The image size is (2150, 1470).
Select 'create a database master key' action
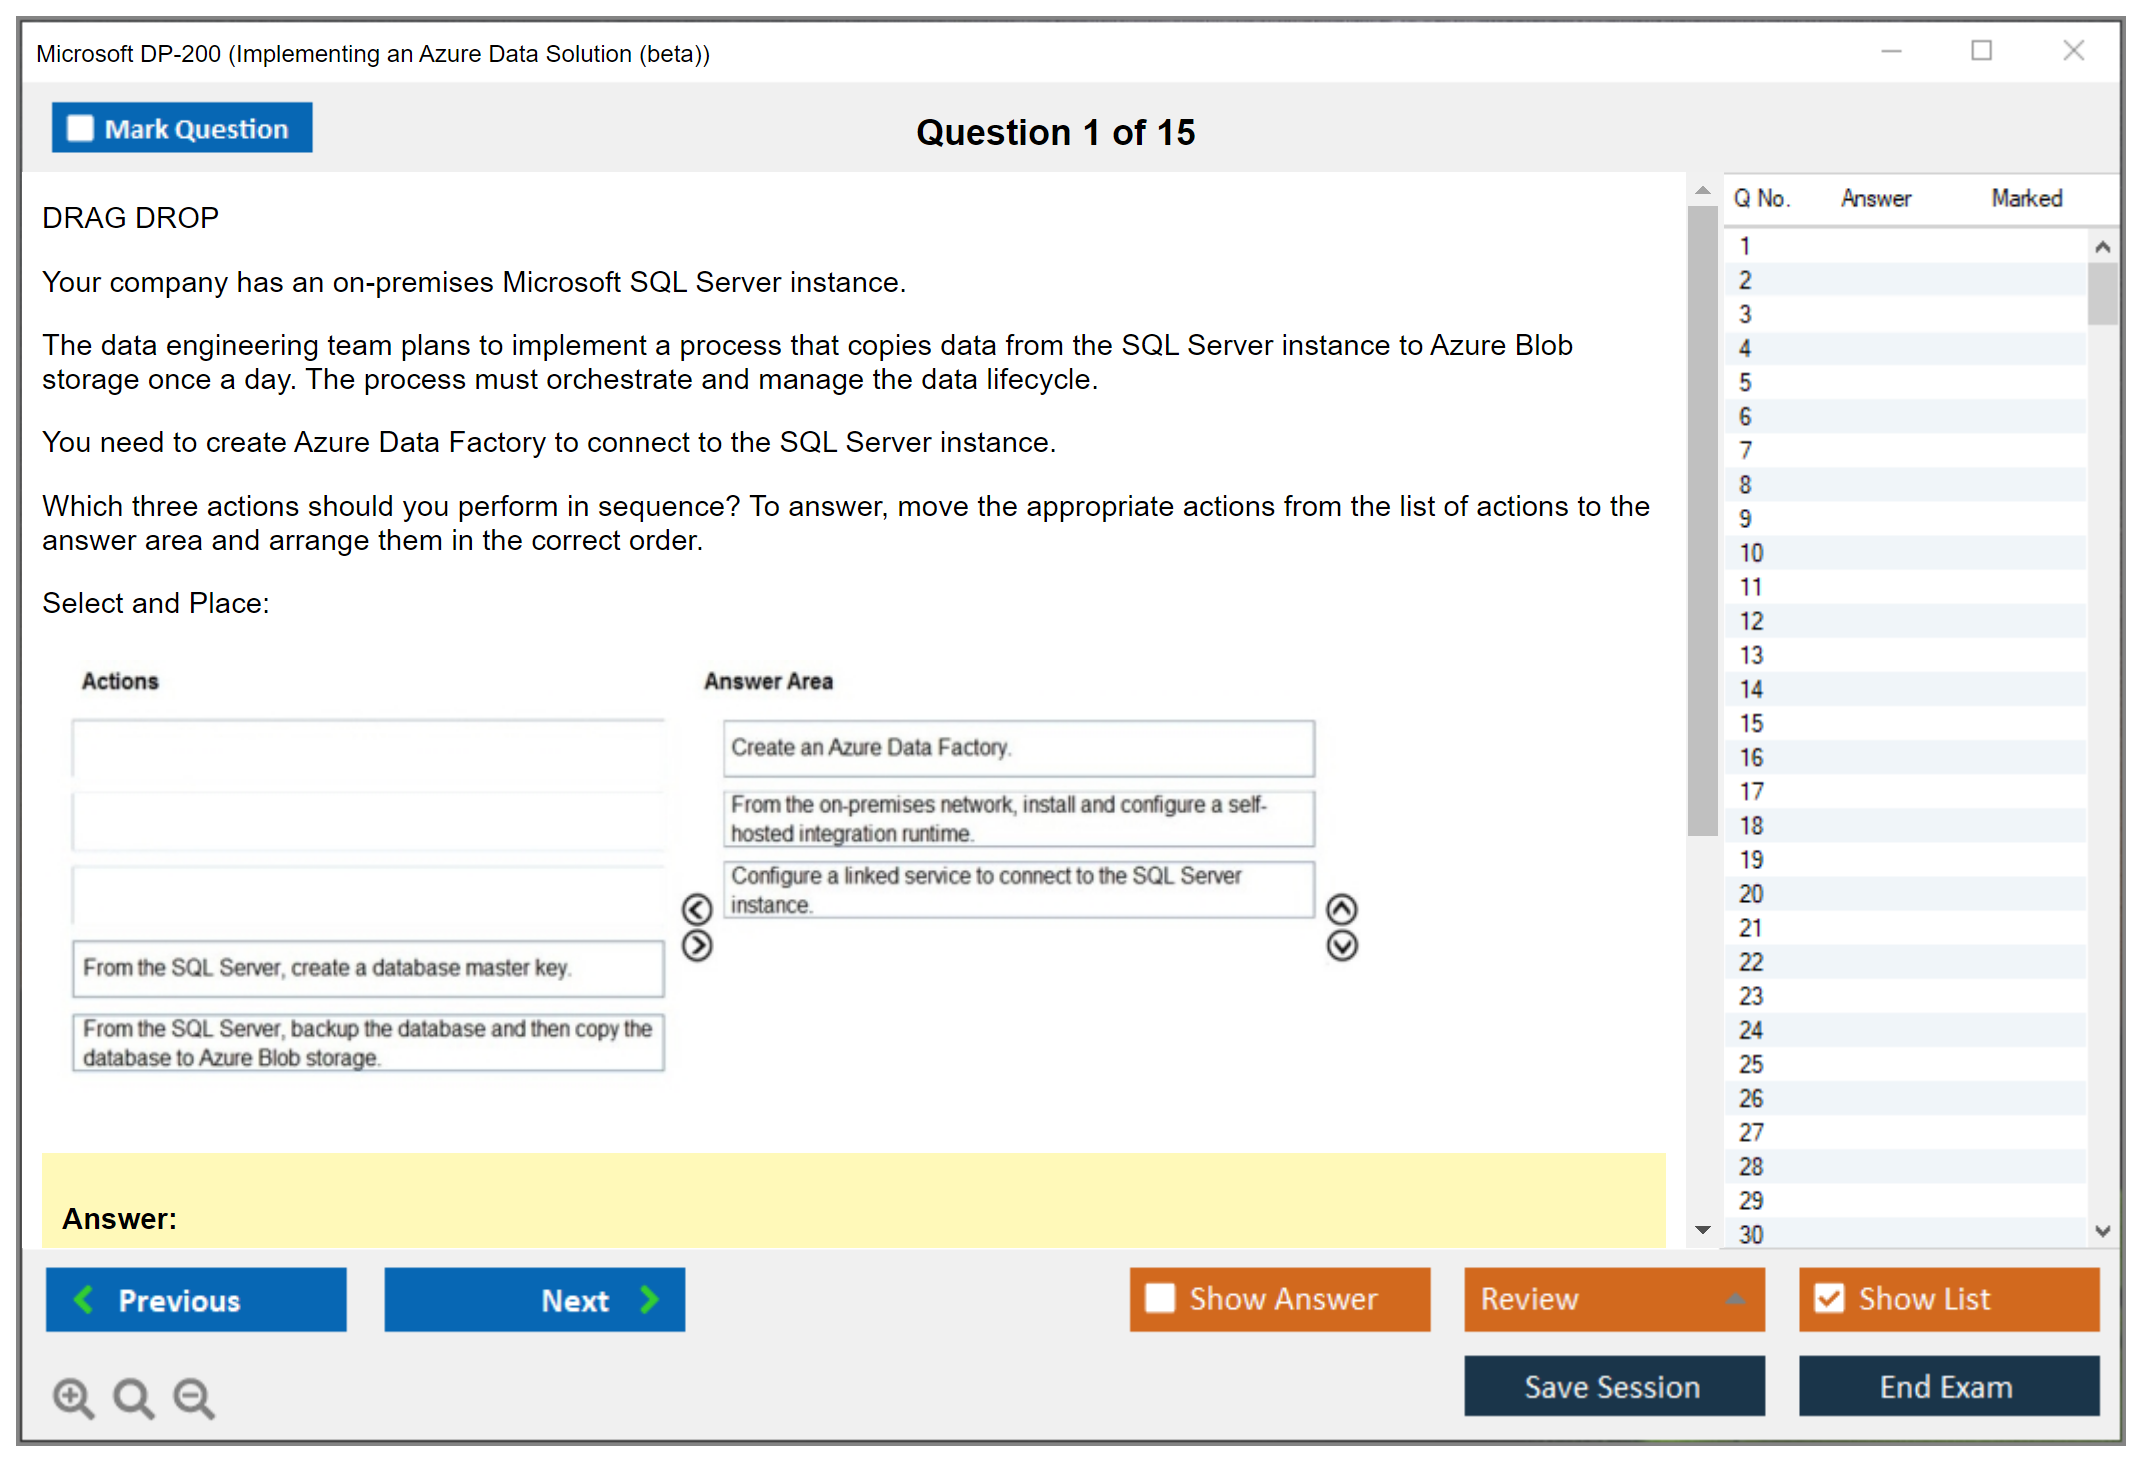pyautogui.click(x=368, y=968)
